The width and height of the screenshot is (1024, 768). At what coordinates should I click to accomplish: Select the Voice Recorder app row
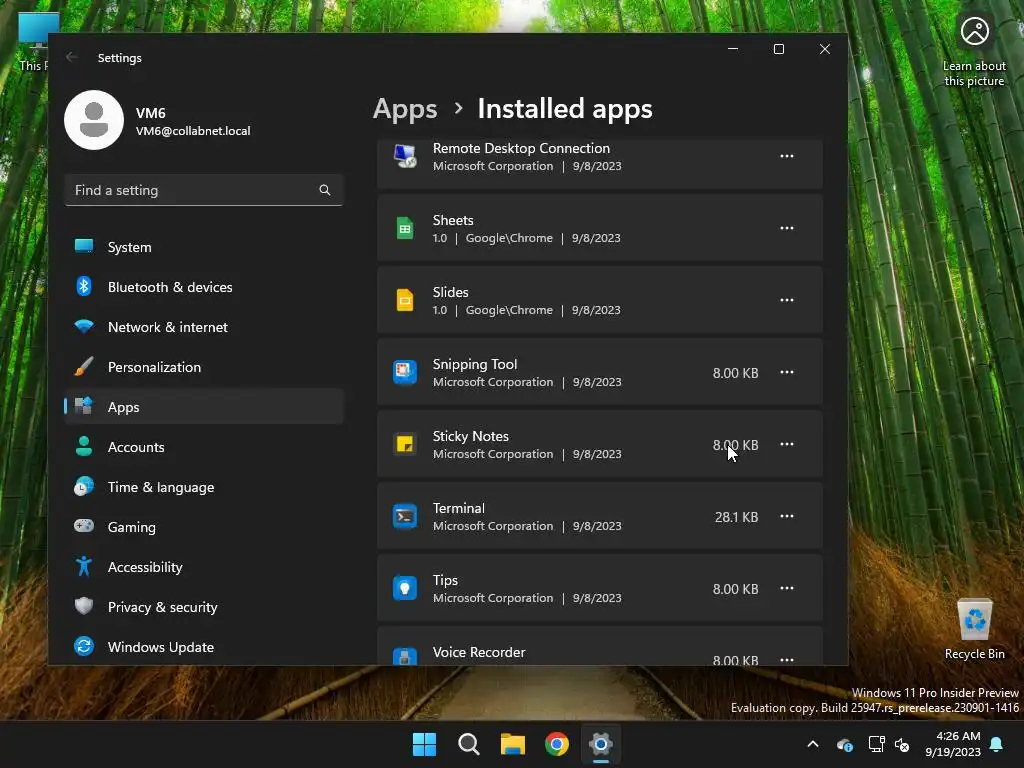click(x=600, y=647)
